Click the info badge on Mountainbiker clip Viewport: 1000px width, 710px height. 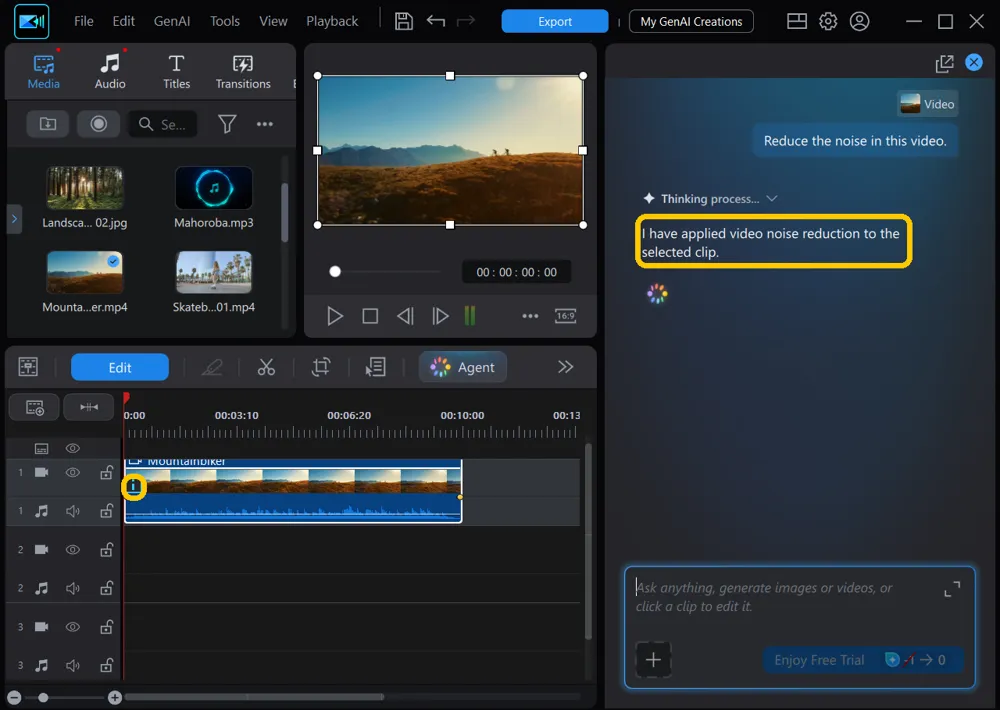click(133, 487)
